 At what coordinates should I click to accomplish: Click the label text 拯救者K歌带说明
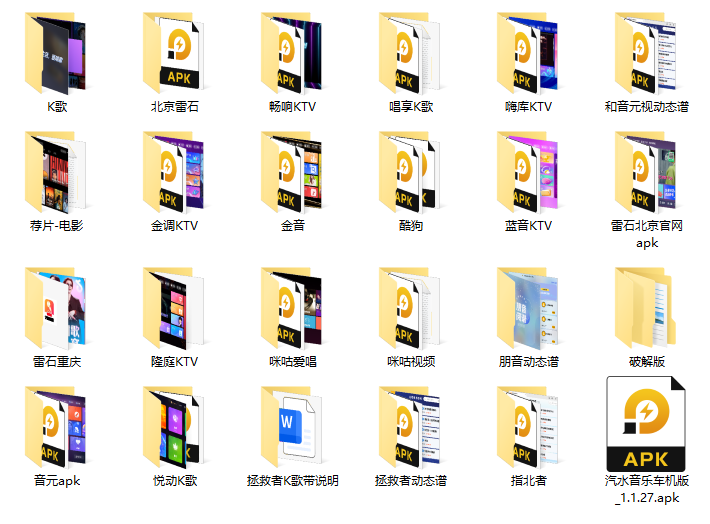(293, 481)
